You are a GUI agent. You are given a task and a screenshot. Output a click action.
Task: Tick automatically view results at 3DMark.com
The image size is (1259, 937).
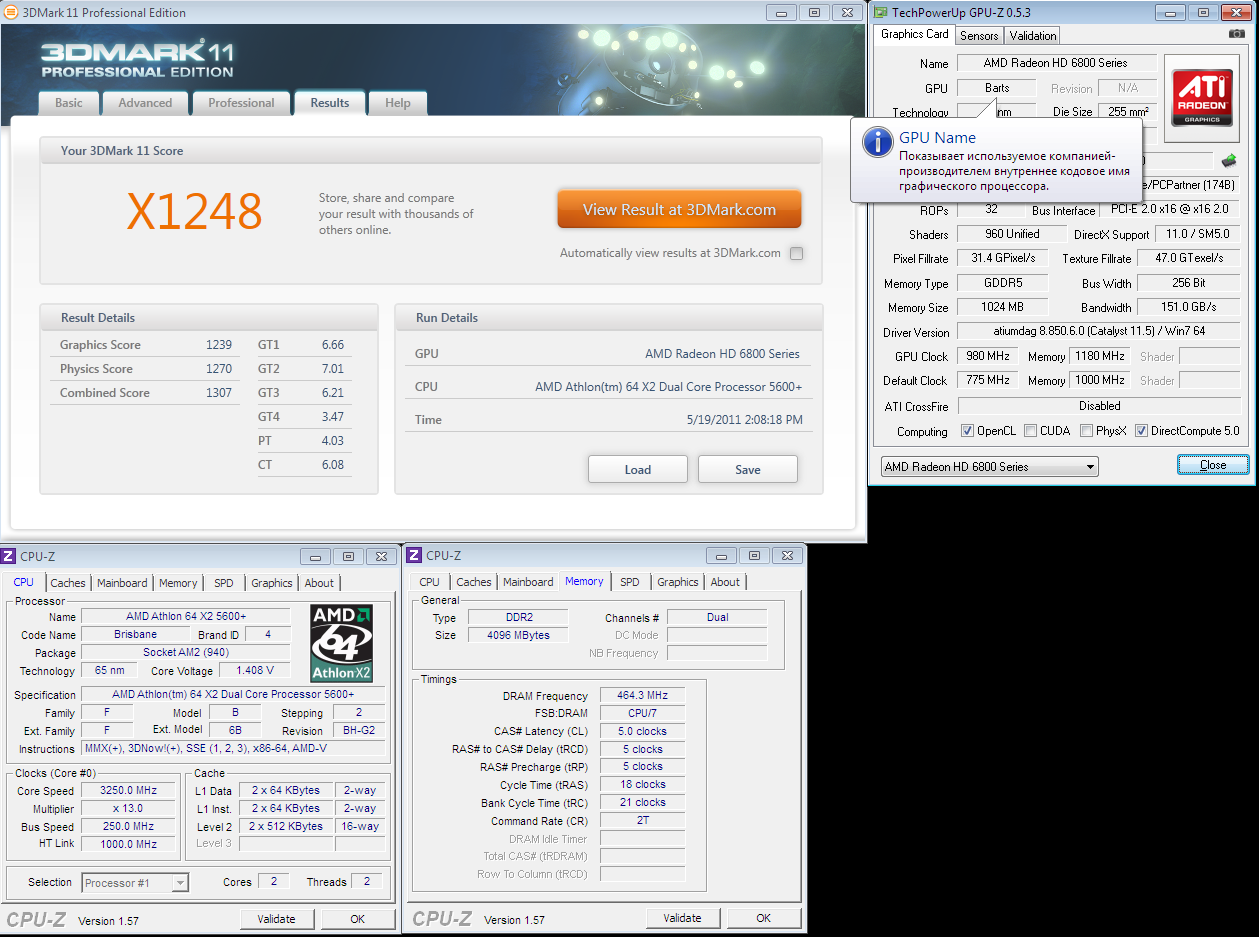(x=796, y=253)
